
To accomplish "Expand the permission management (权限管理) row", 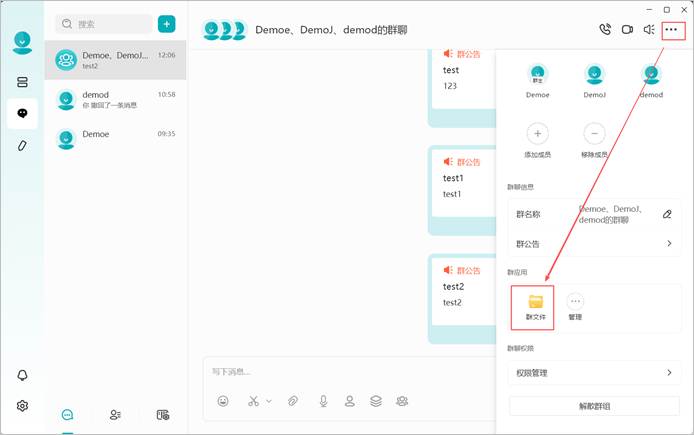I will click(x=594, y=373).
